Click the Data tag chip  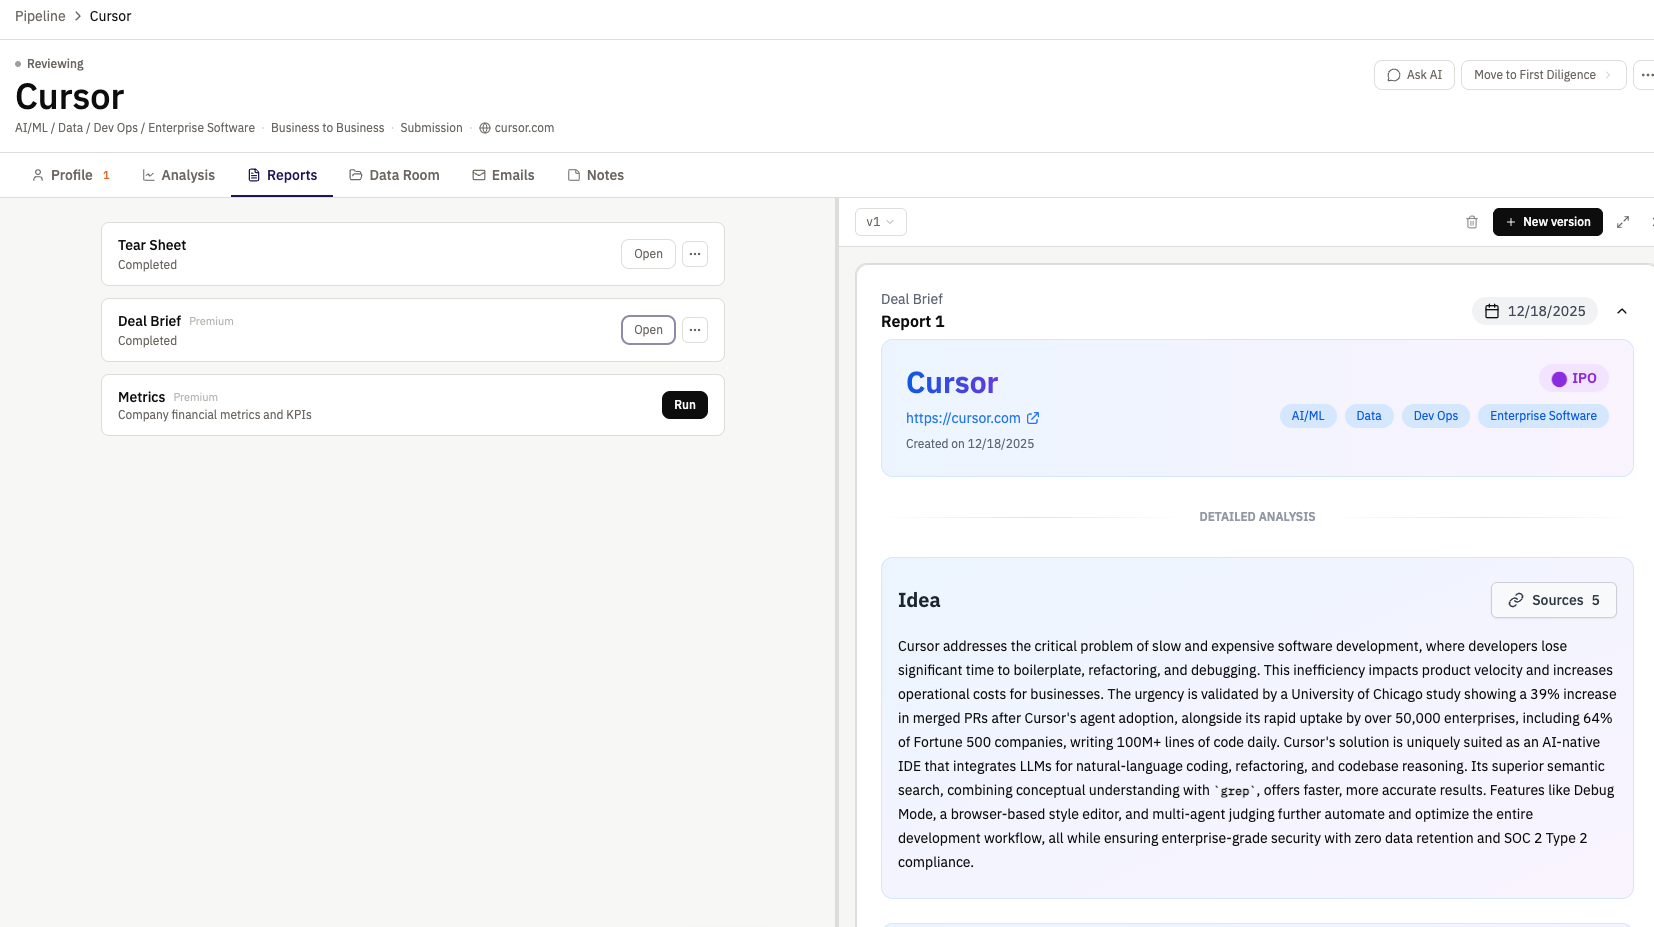click(1368, 416)
